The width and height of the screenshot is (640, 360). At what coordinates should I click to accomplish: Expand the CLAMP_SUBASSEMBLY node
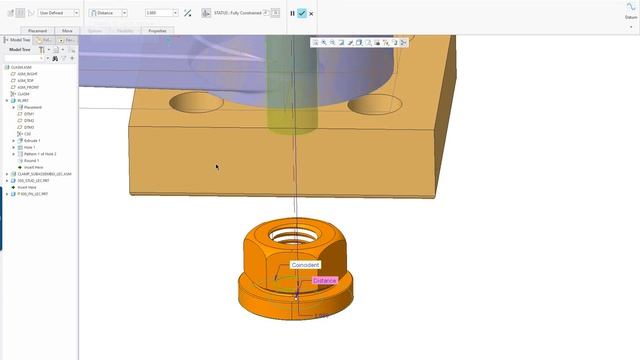click(x=7, y=174)
